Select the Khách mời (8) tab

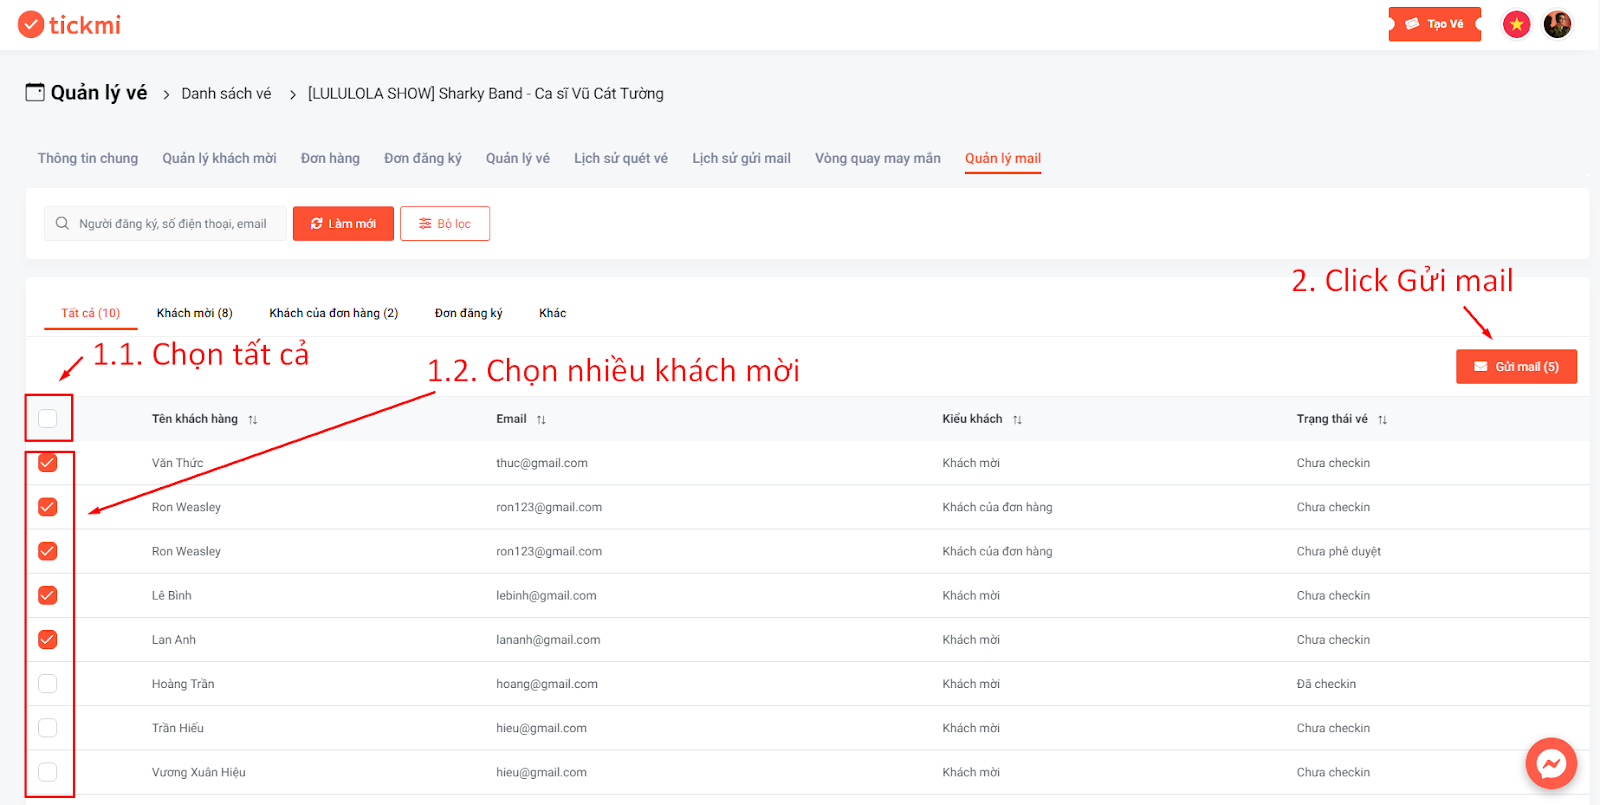point(195,313)
